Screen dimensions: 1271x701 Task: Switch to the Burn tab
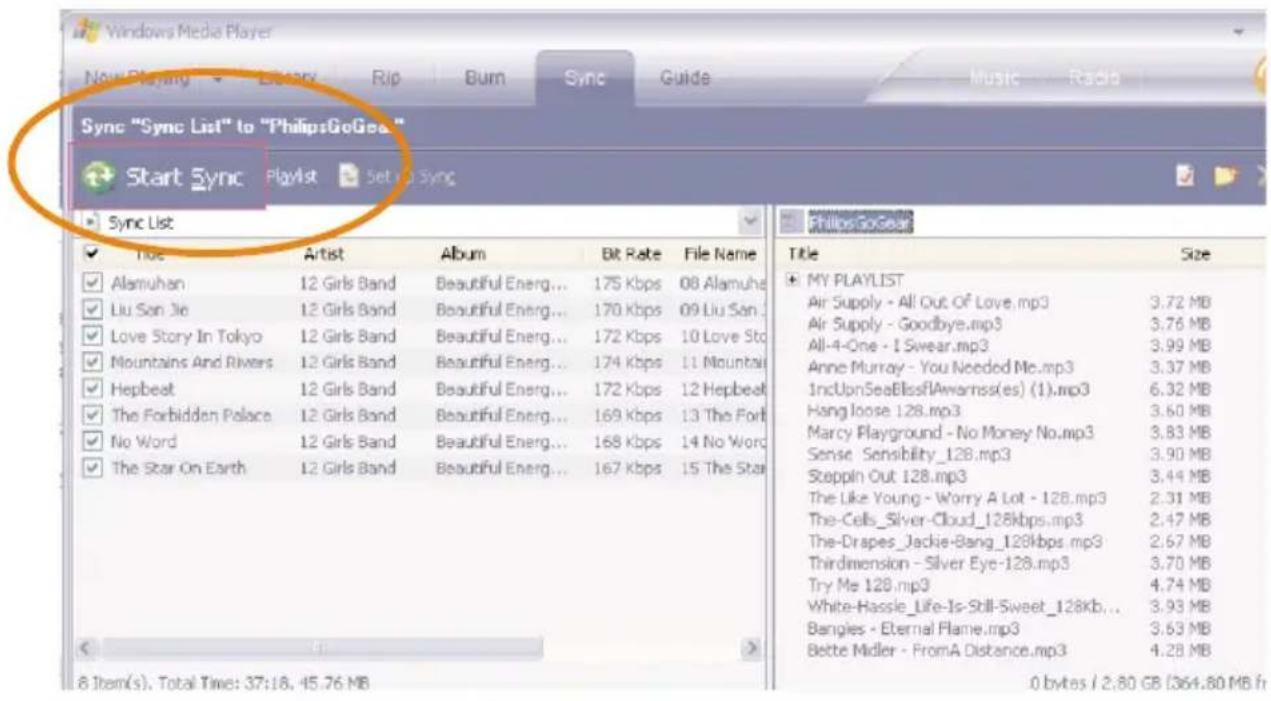484,78
